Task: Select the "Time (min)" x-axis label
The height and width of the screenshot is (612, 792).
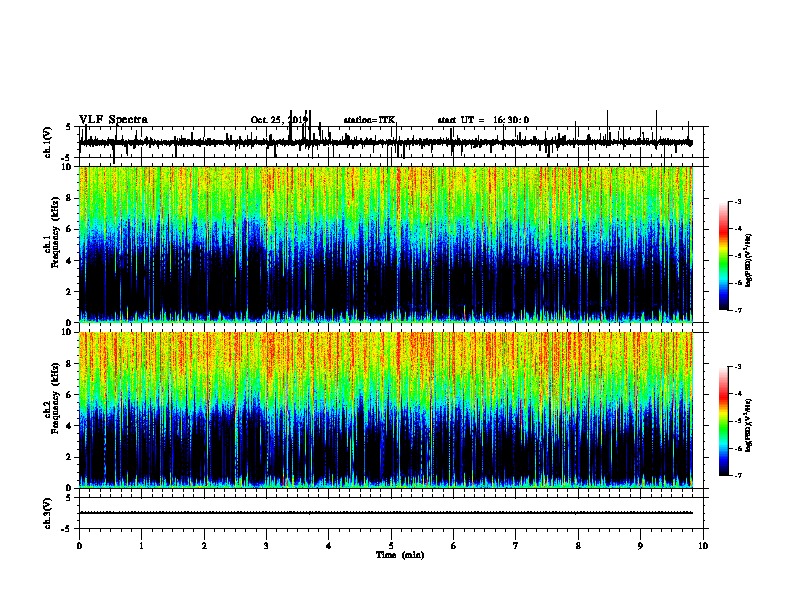Action: [x=400, y=555]
